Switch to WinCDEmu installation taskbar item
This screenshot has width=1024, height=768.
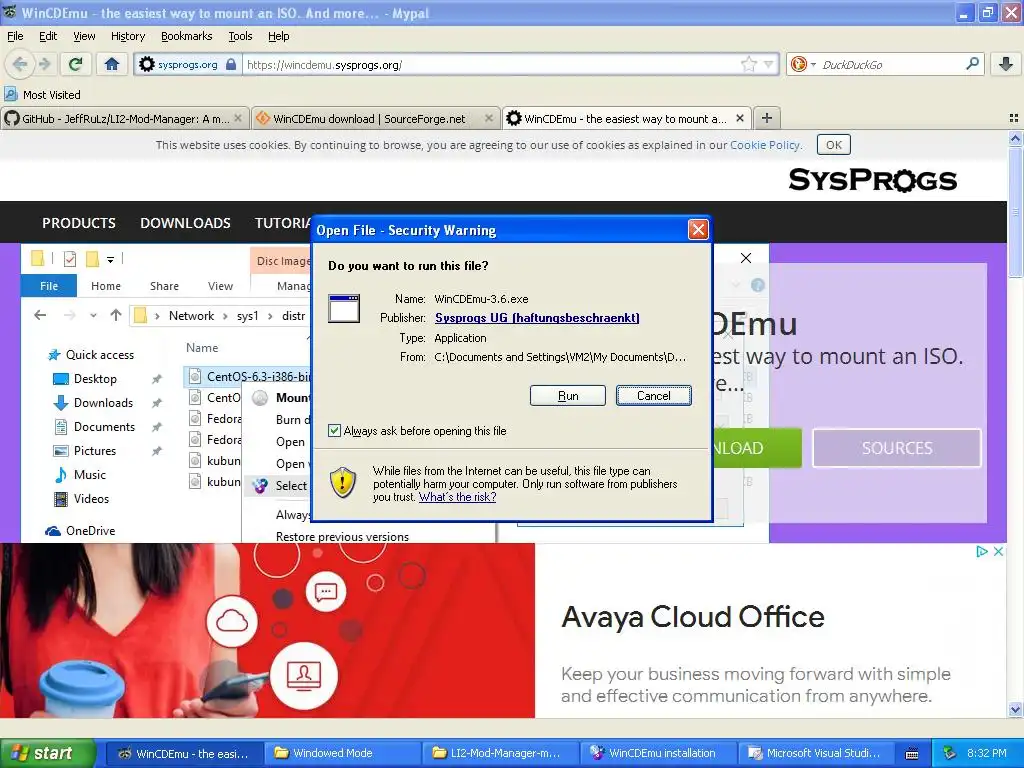click(659, 753)
